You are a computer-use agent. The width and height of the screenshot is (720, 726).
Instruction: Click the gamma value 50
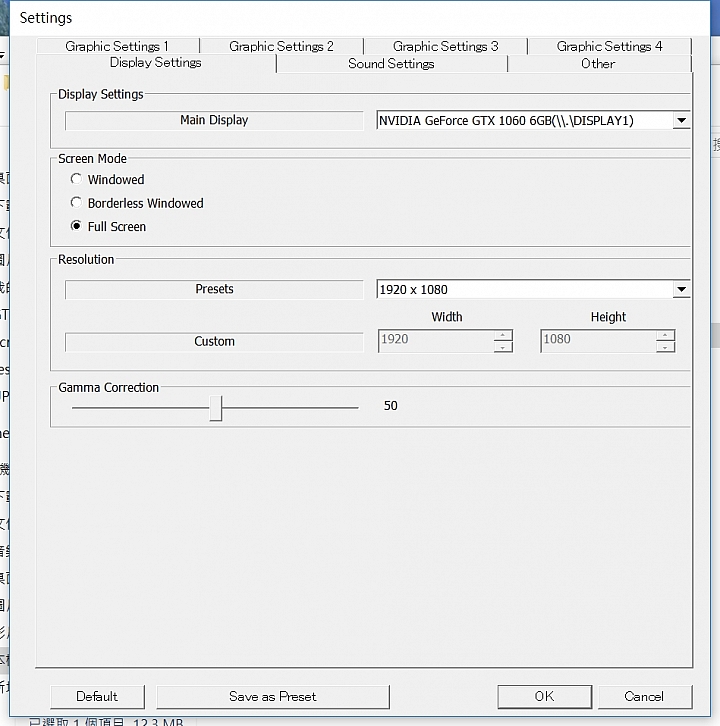390,406
